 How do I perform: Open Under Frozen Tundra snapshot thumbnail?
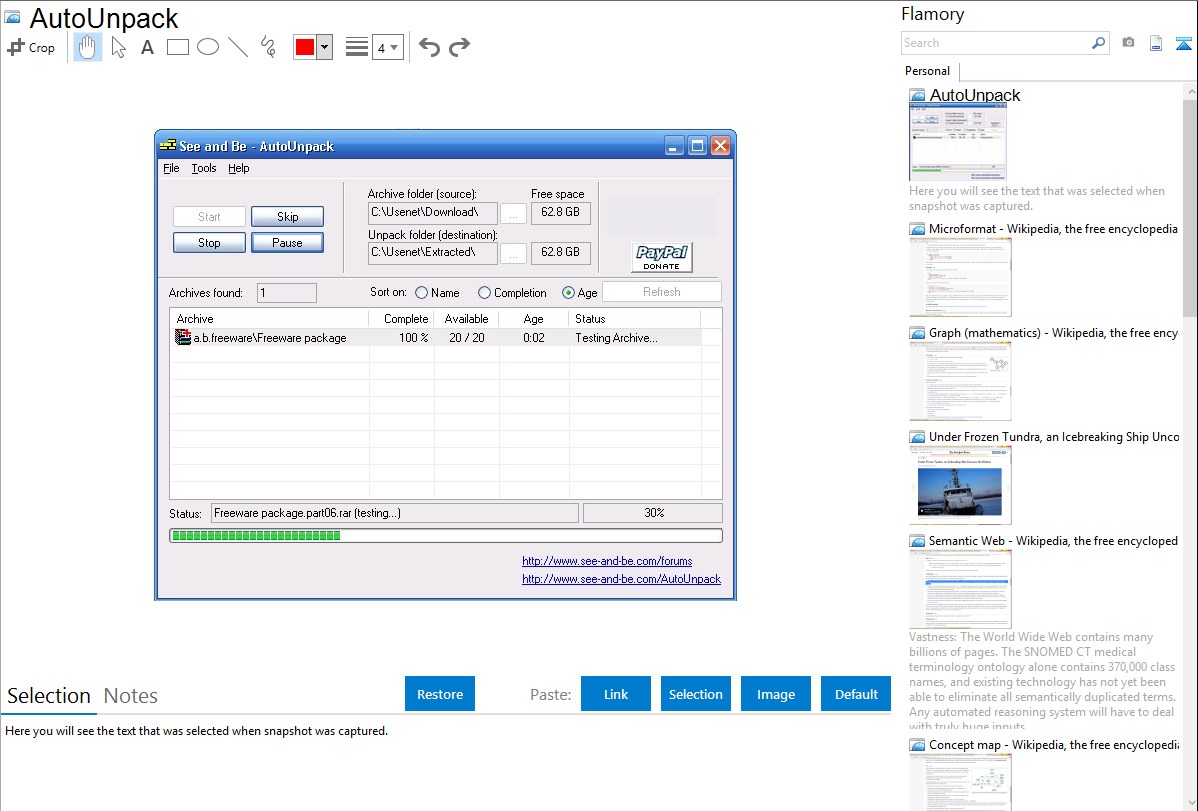point(960,485)
